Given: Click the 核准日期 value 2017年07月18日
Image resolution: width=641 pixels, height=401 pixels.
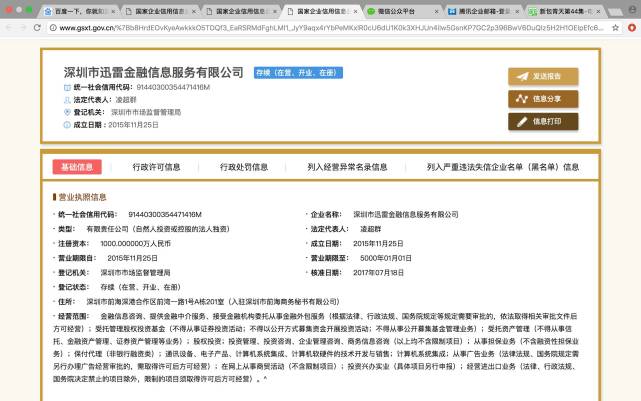Looking at the screenshot, I should click(x=378, y=273).
